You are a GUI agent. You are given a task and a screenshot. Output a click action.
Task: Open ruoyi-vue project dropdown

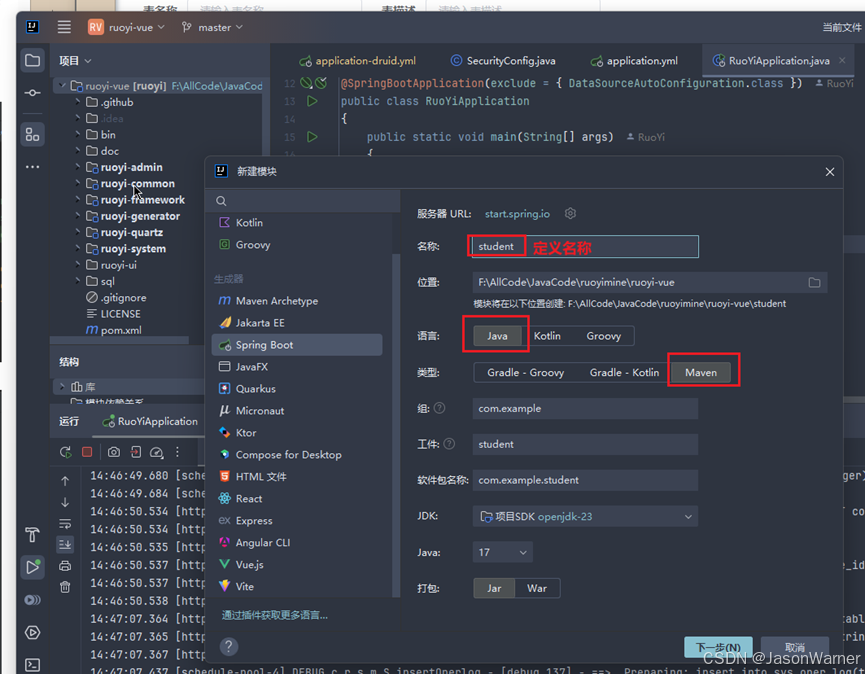[x=126, y=27]
